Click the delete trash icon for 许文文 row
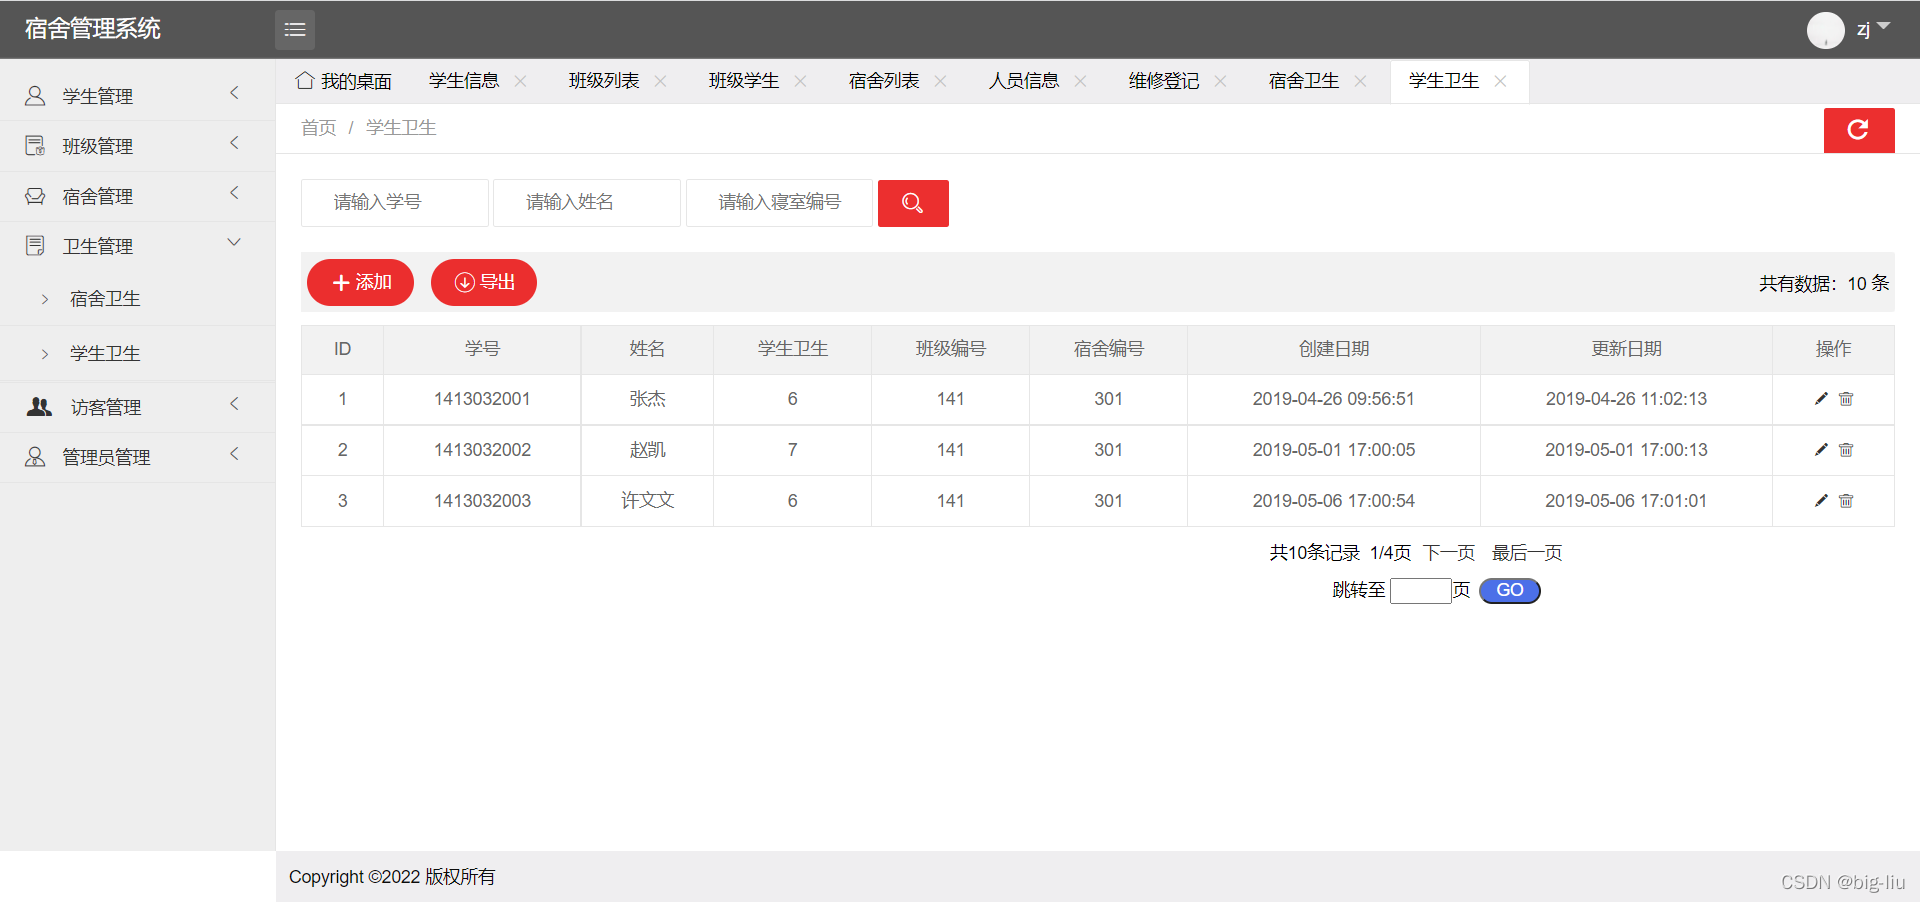The width and height of the screenshot is (1920, 902). click(x=1846, y=501)
